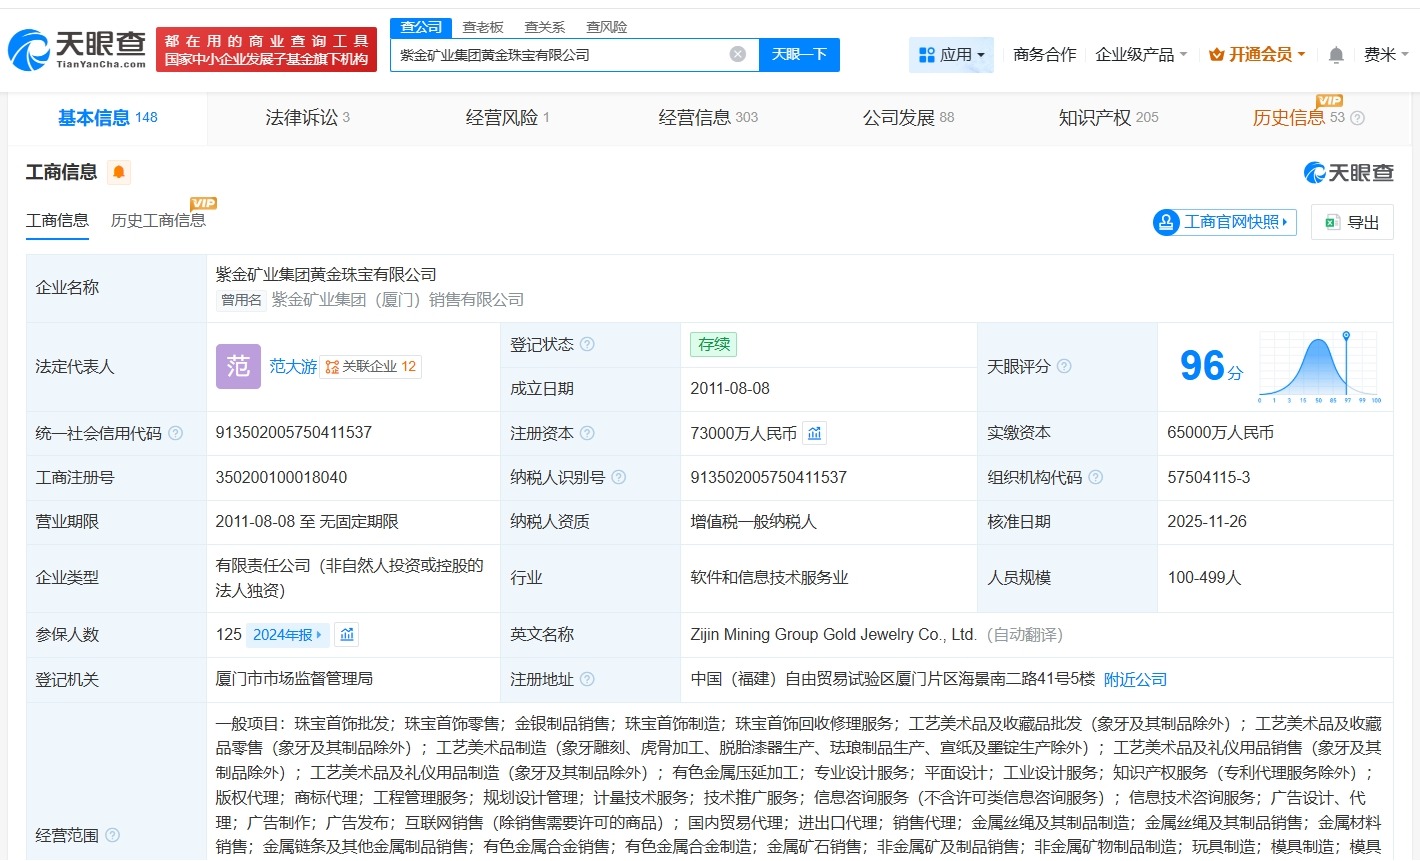Screen dimensions: 1420x861
Task: Switch to the 查老板 search tab
Action: click(484, 26)
